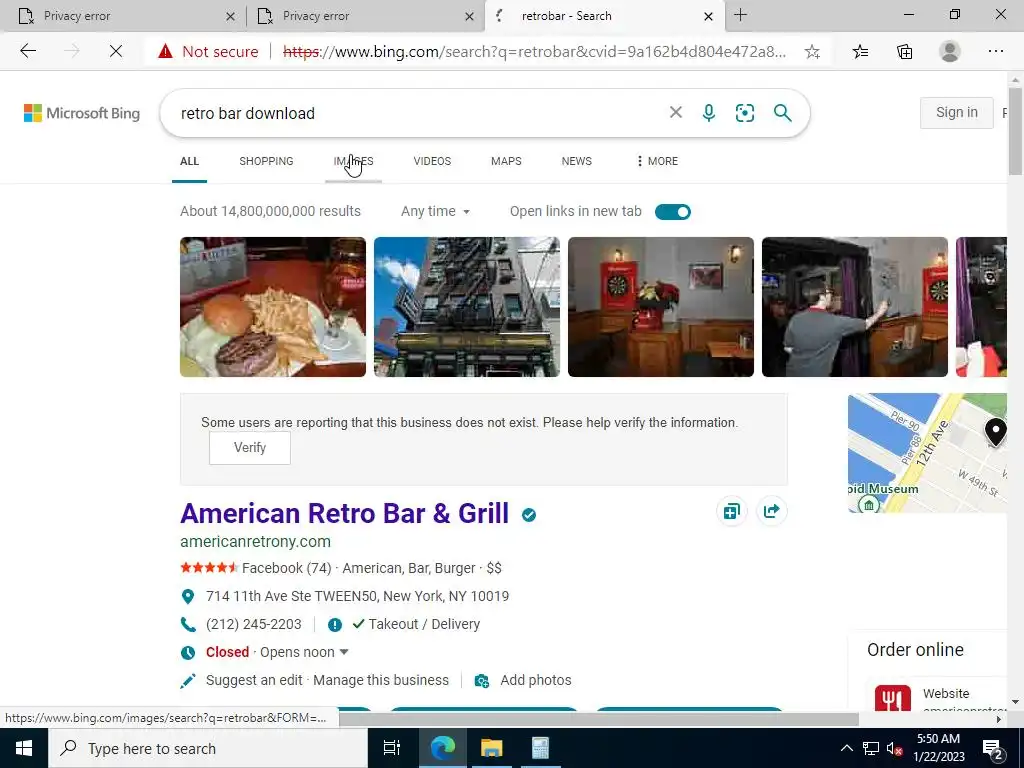Open photo of man playing darts

855,307
